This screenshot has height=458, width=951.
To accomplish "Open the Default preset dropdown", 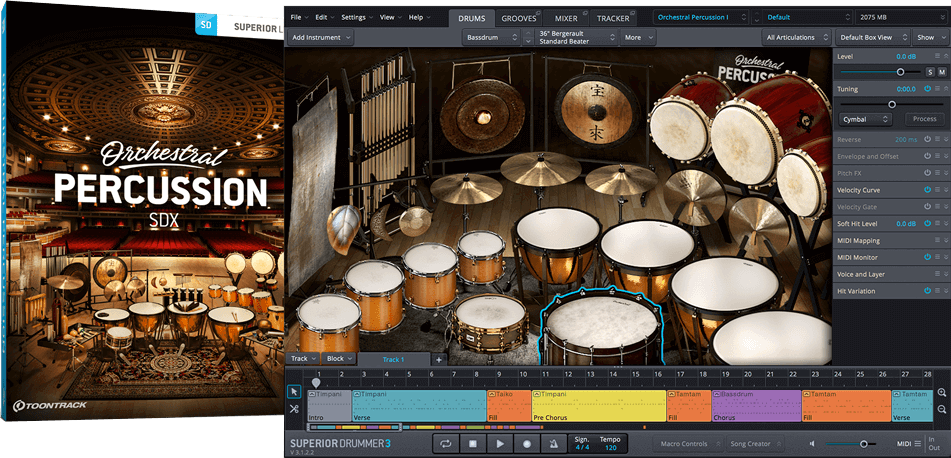I will (x=808, y=18).
